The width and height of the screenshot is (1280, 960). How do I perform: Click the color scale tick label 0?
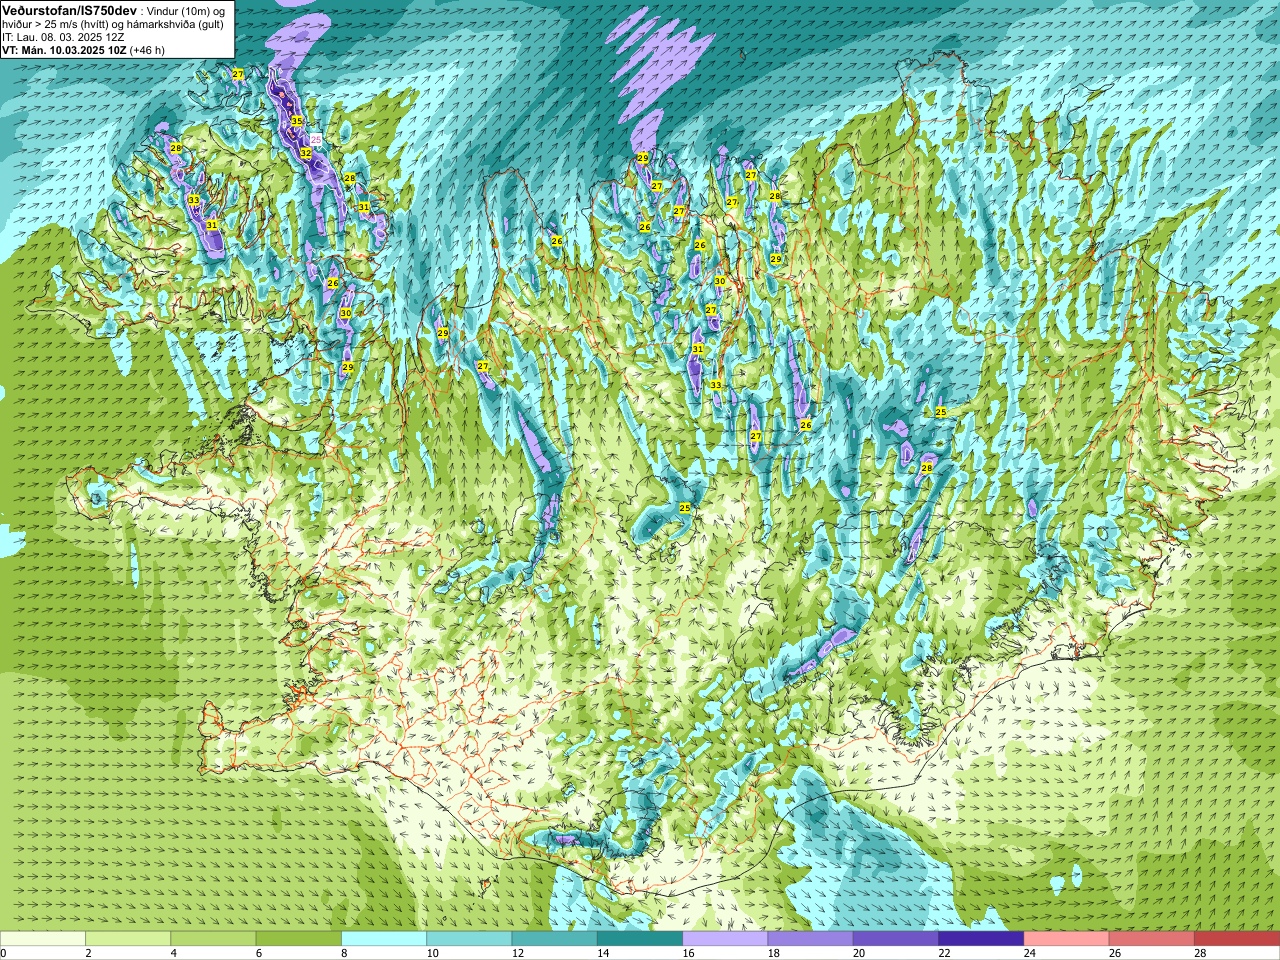click(x=4, y=953)
